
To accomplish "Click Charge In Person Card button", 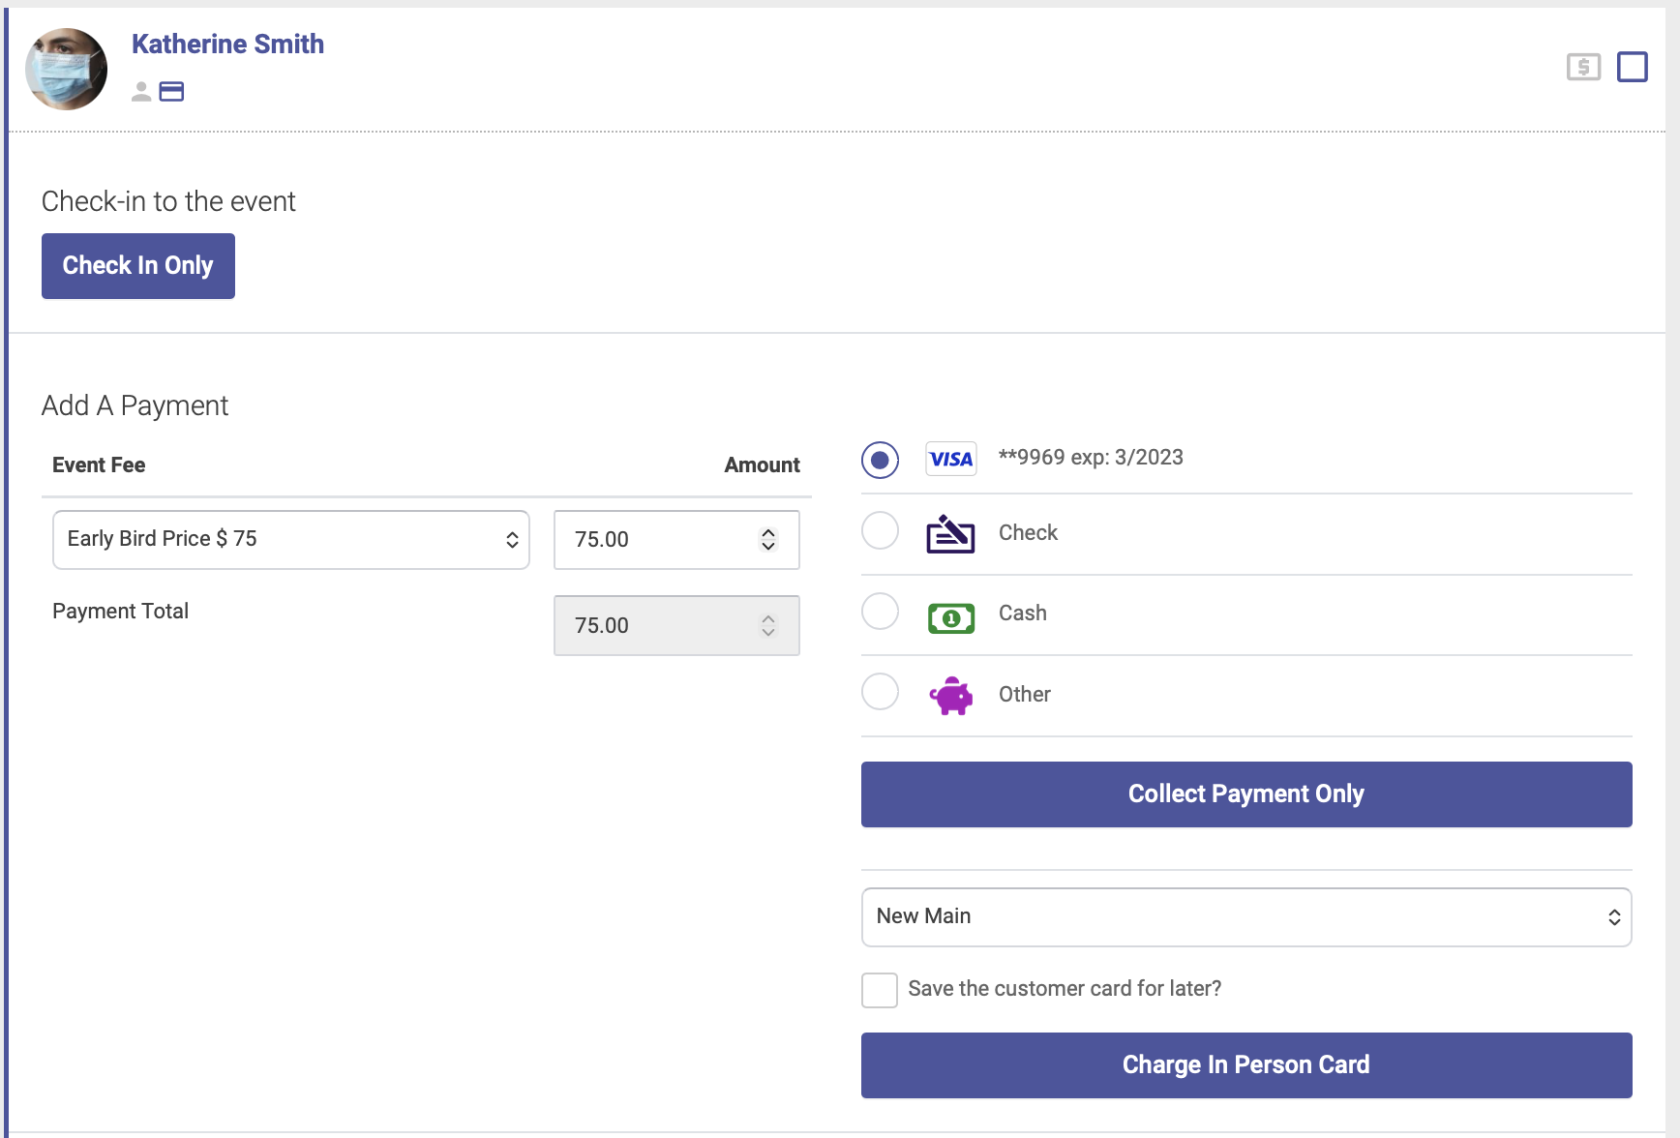I will click(x=1246, y=1065).
